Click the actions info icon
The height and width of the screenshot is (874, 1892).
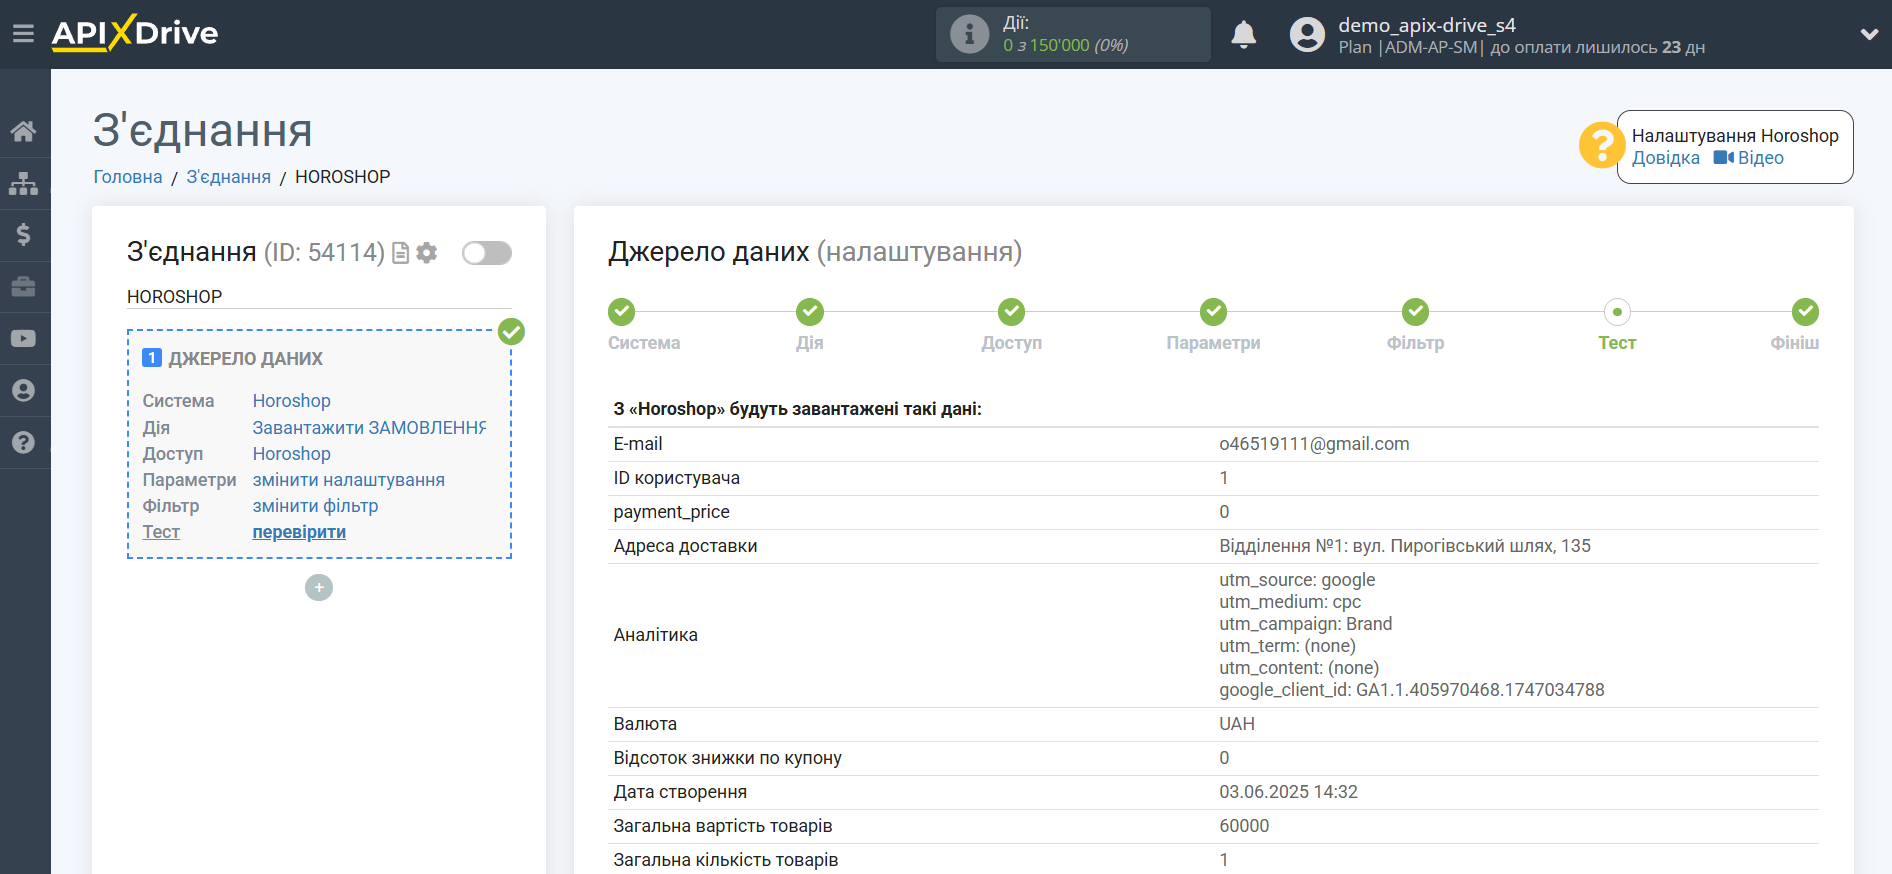coord(969,34)
